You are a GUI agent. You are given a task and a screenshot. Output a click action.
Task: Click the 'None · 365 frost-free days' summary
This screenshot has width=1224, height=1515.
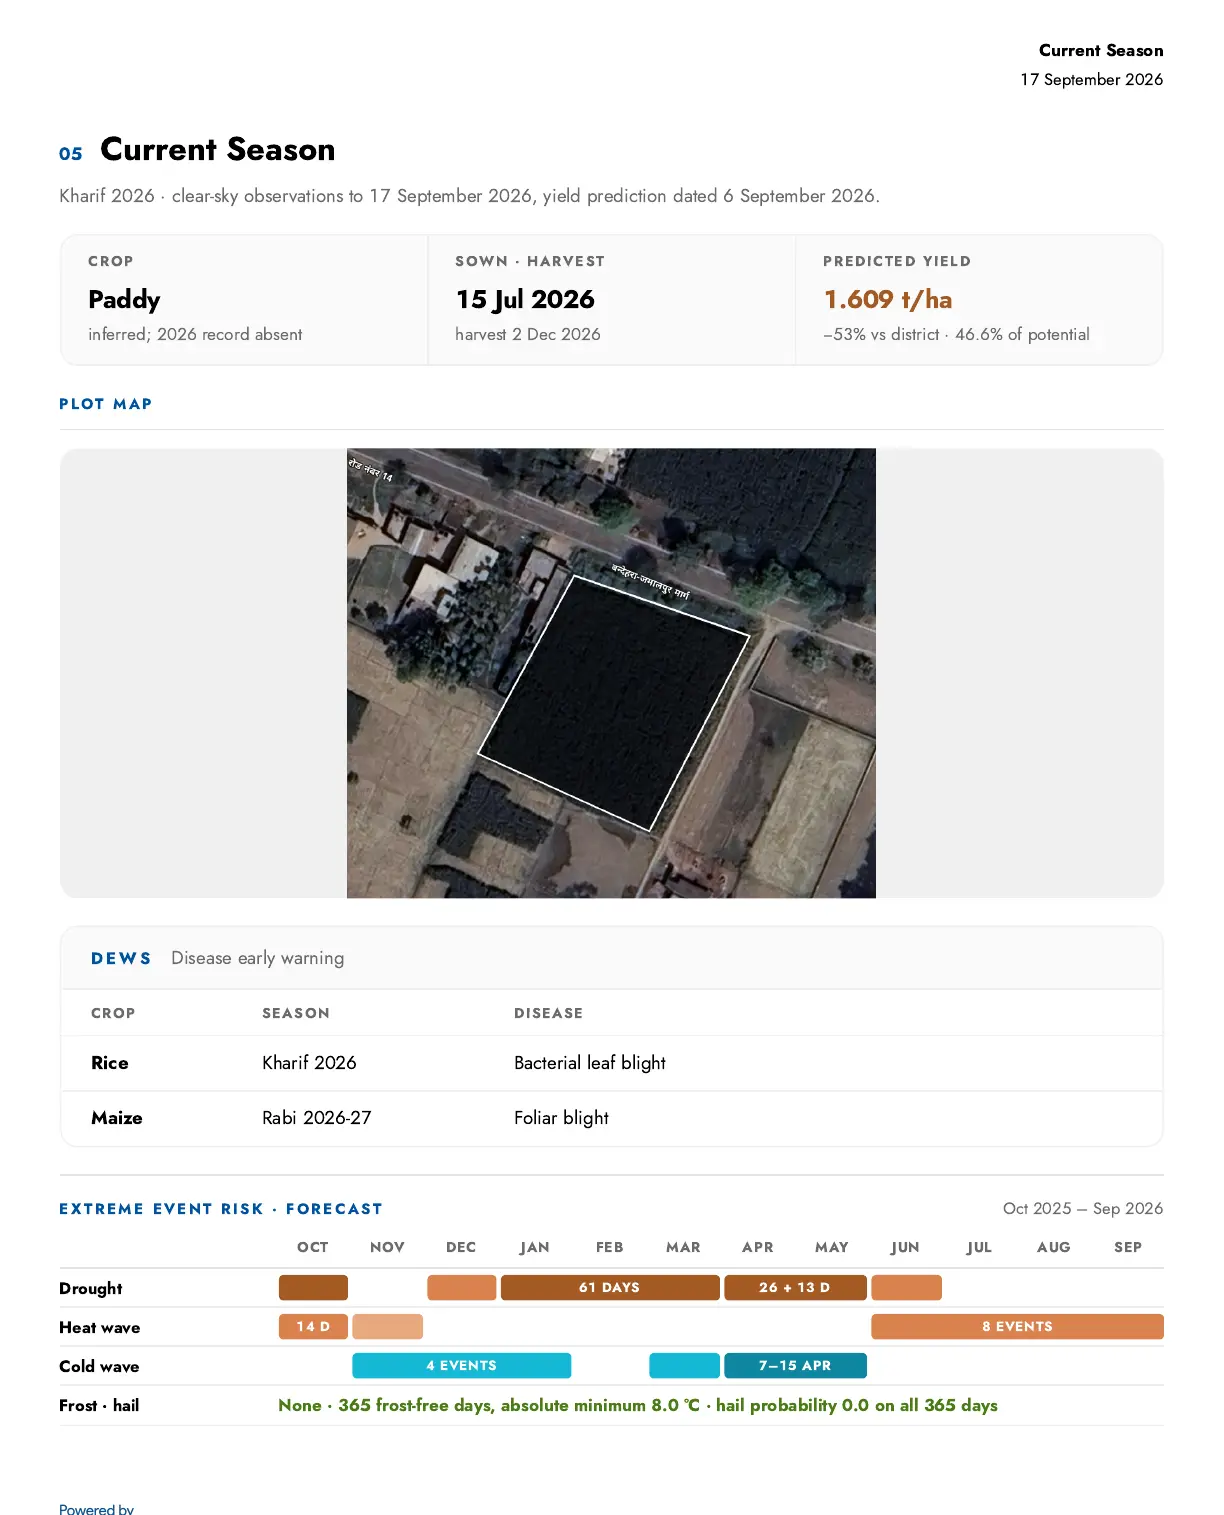[x=638, y=1405]
